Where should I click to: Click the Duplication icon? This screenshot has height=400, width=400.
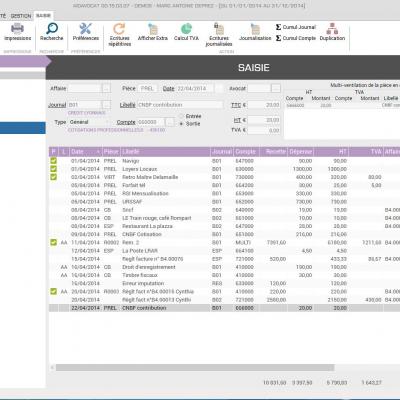pos(332,29)
